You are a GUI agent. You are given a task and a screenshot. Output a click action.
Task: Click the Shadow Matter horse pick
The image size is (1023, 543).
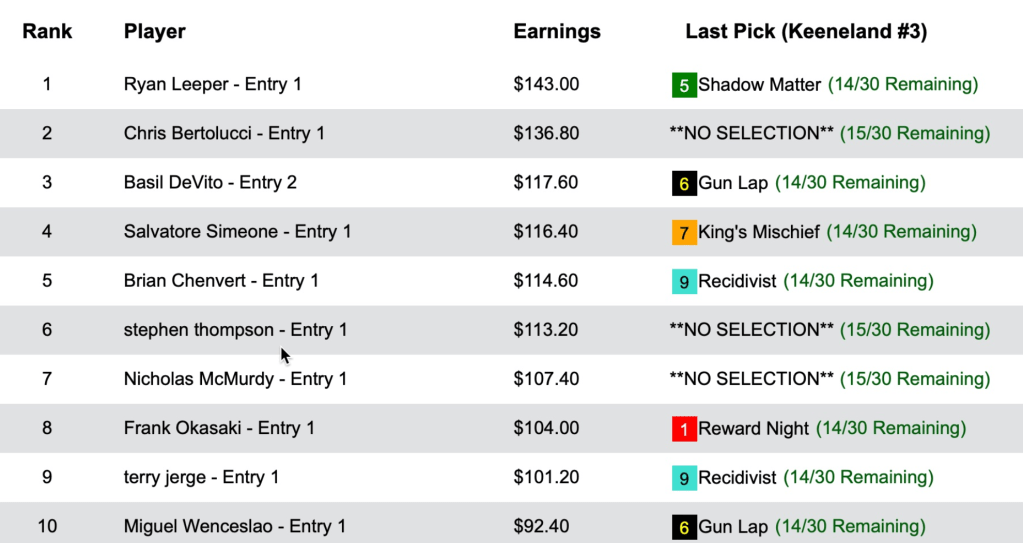pyautogui.click(x=759, y=85)
